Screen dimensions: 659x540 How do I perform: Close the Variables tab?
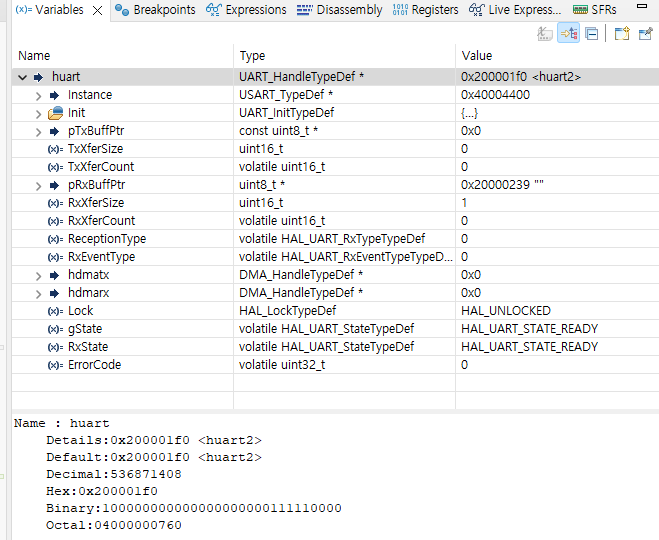click(x=98, y=11)
